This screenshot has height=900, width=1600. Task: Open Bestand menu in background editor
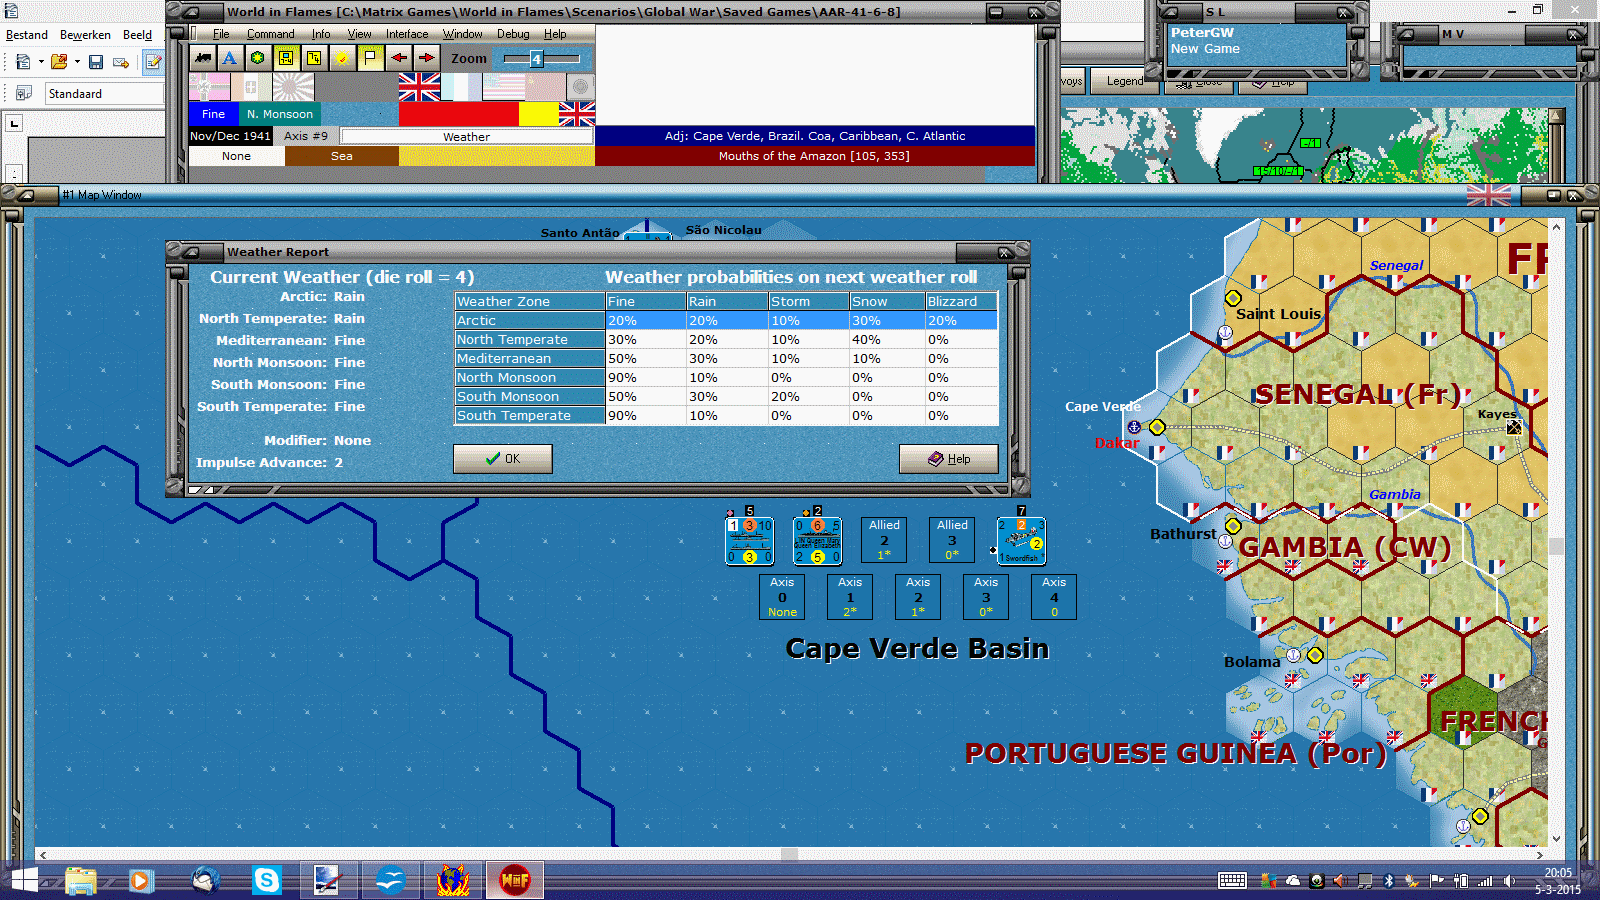(x=27, y=35)
